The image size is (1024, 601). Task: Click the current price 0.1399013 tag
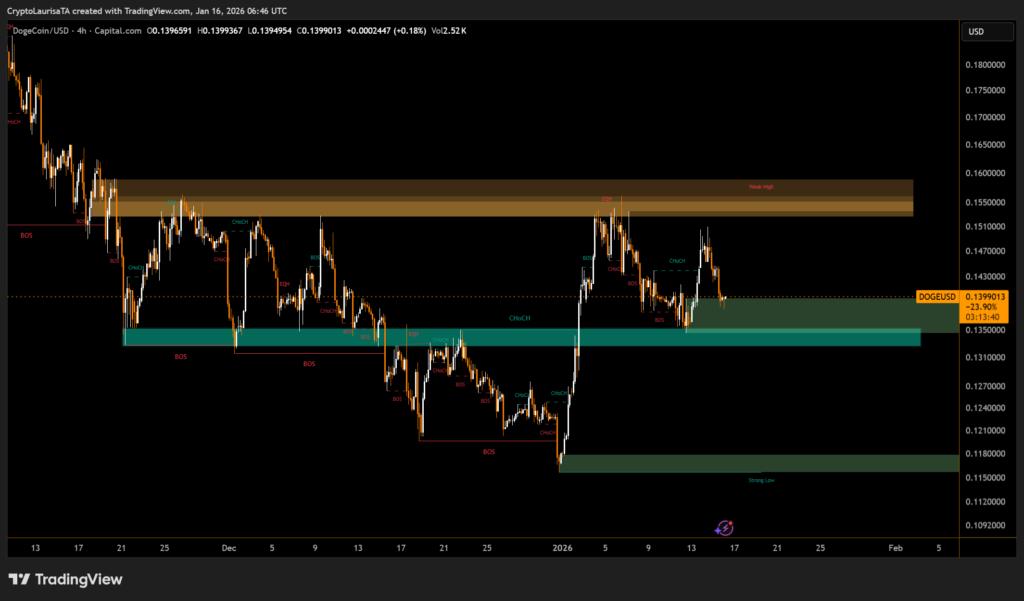point(987,297)
